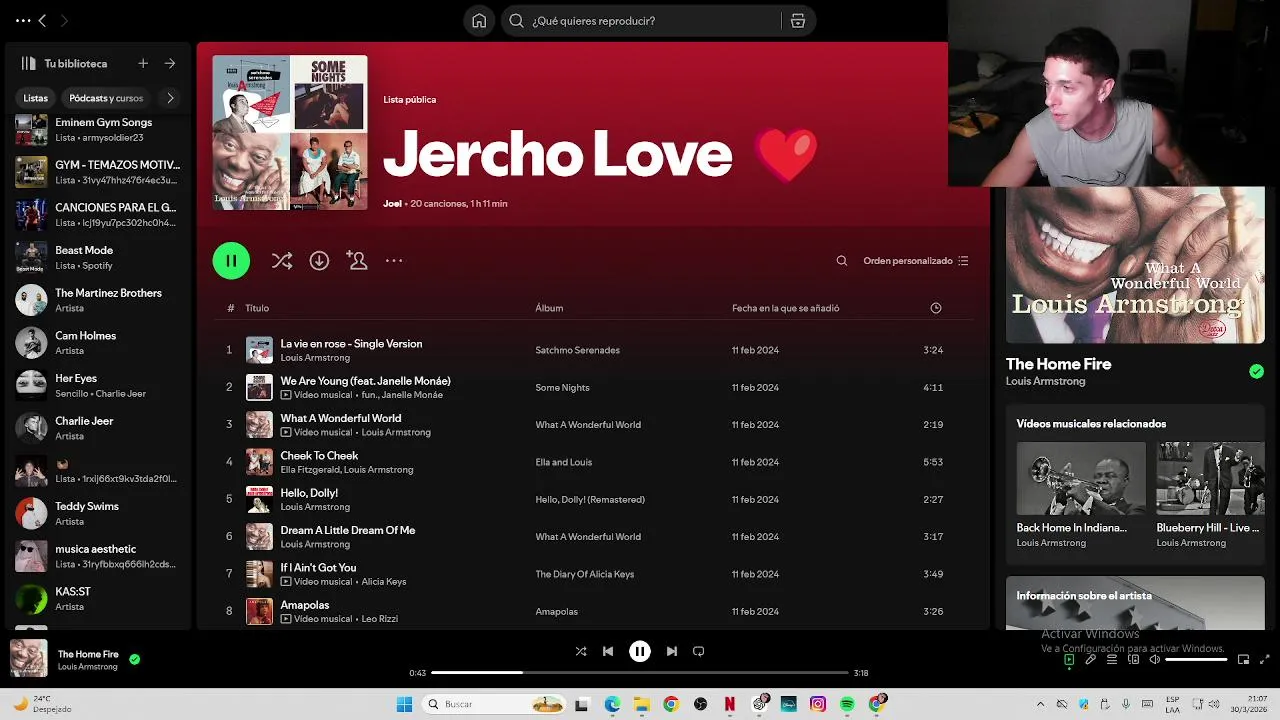
Task: Open the miniplayer icon
Action: [x=1243, y=659]
